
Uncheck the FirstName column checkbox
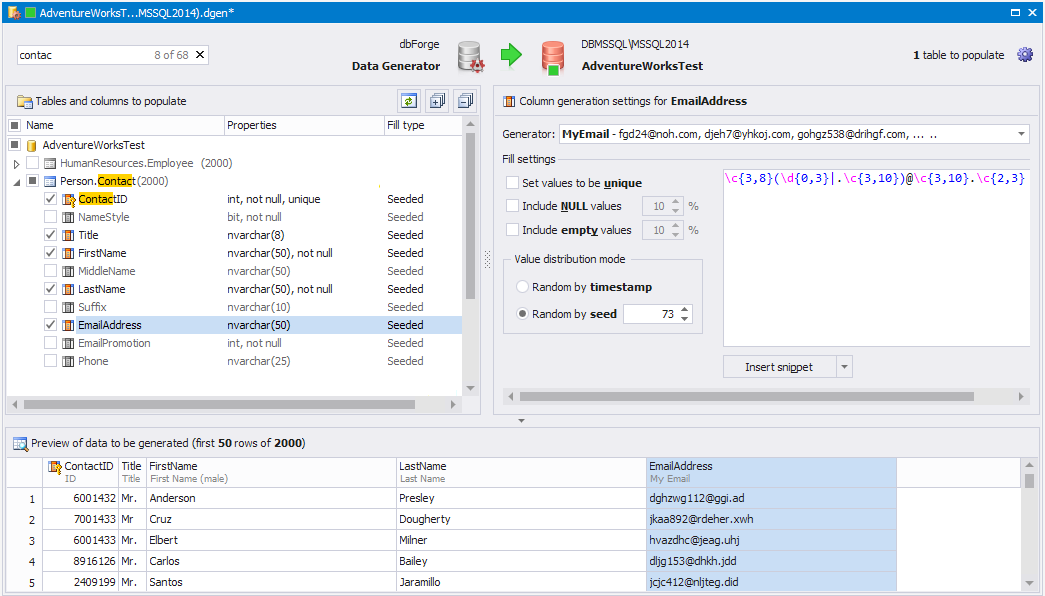tap(51, 253)
